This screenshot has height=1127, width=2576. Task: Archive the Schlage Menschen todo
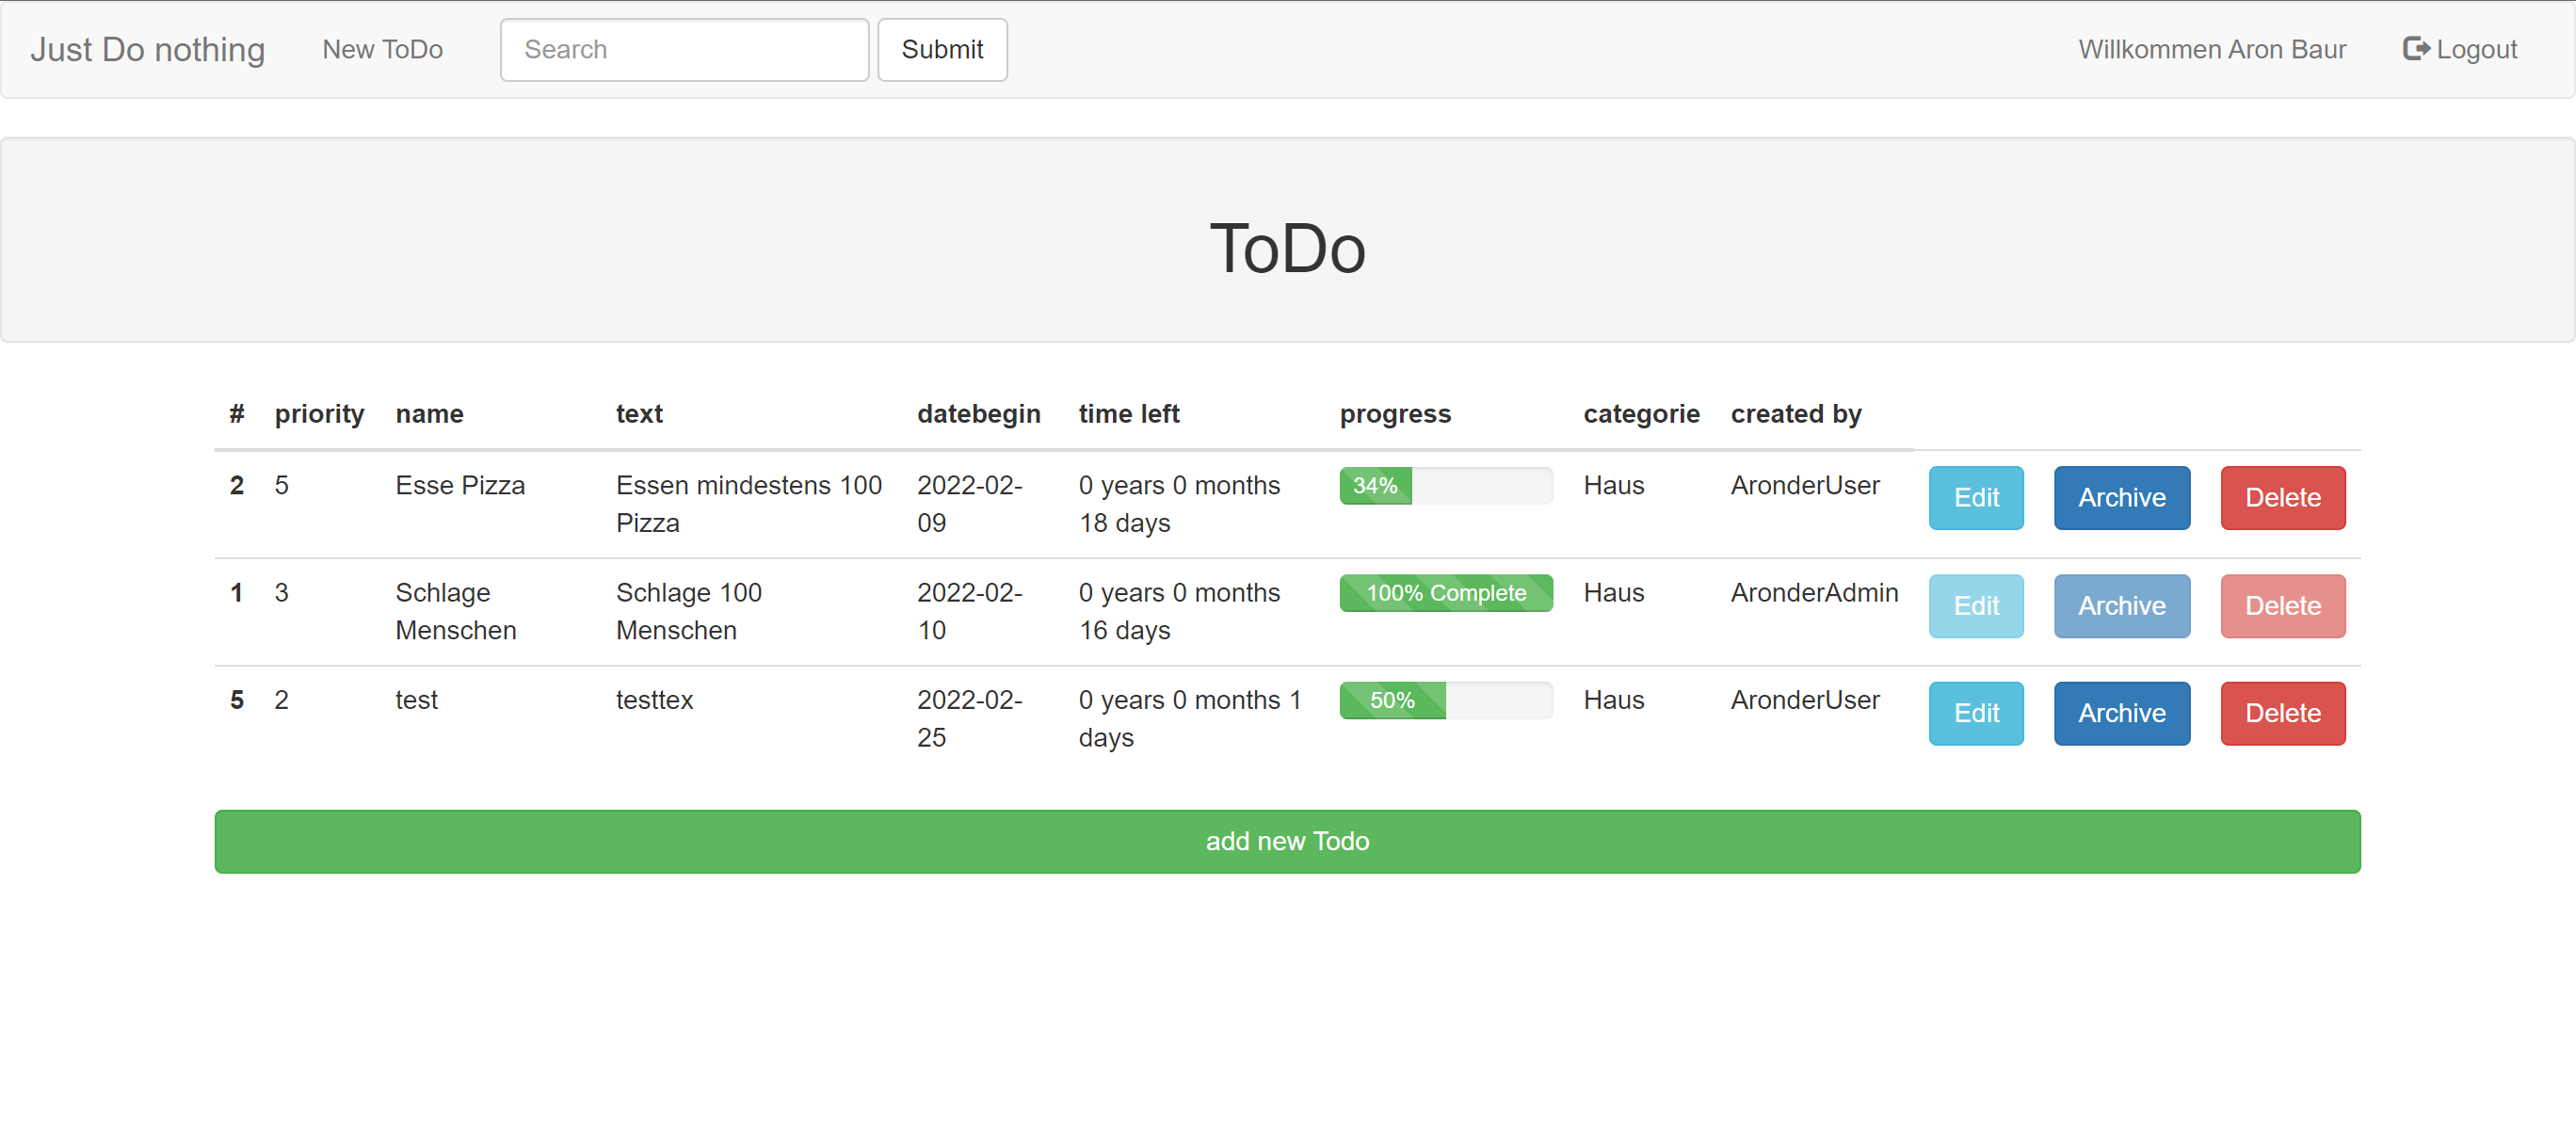(2121, 605)
